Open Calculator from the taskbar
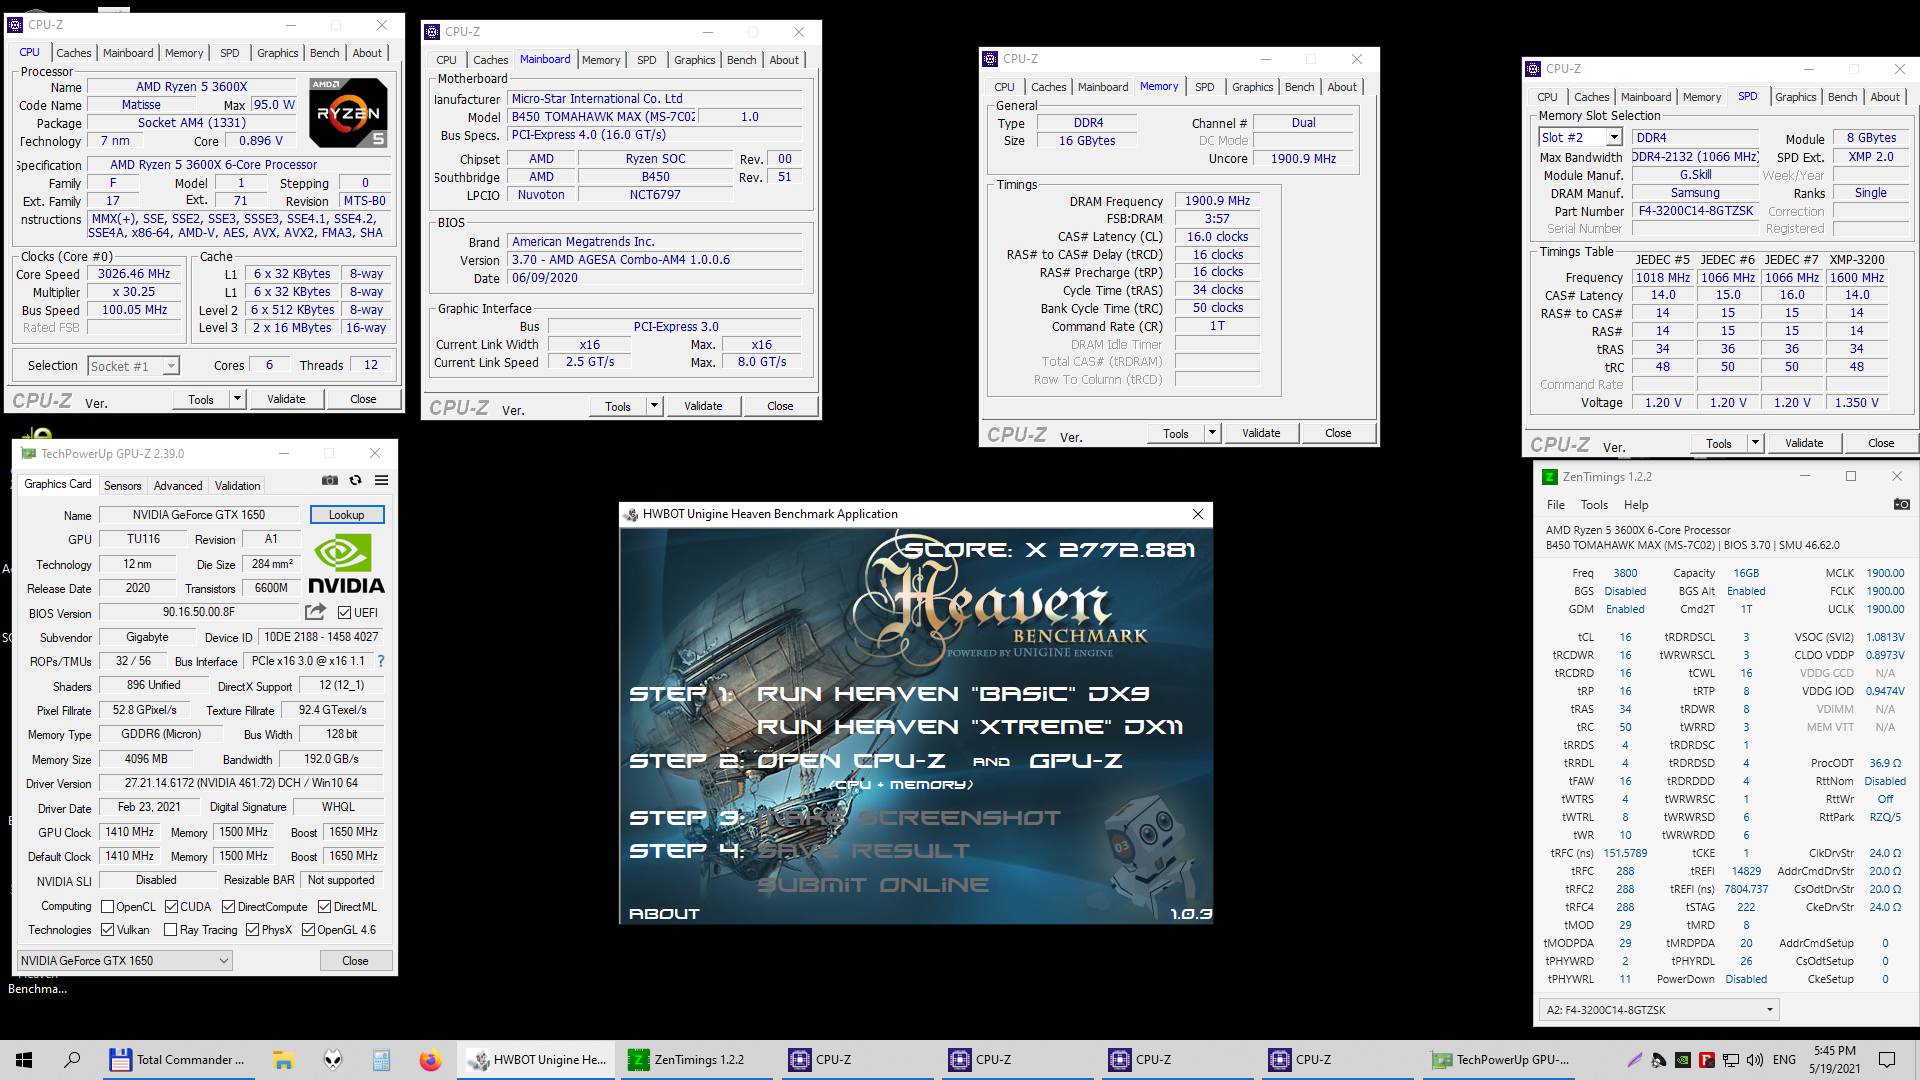 381,1060
